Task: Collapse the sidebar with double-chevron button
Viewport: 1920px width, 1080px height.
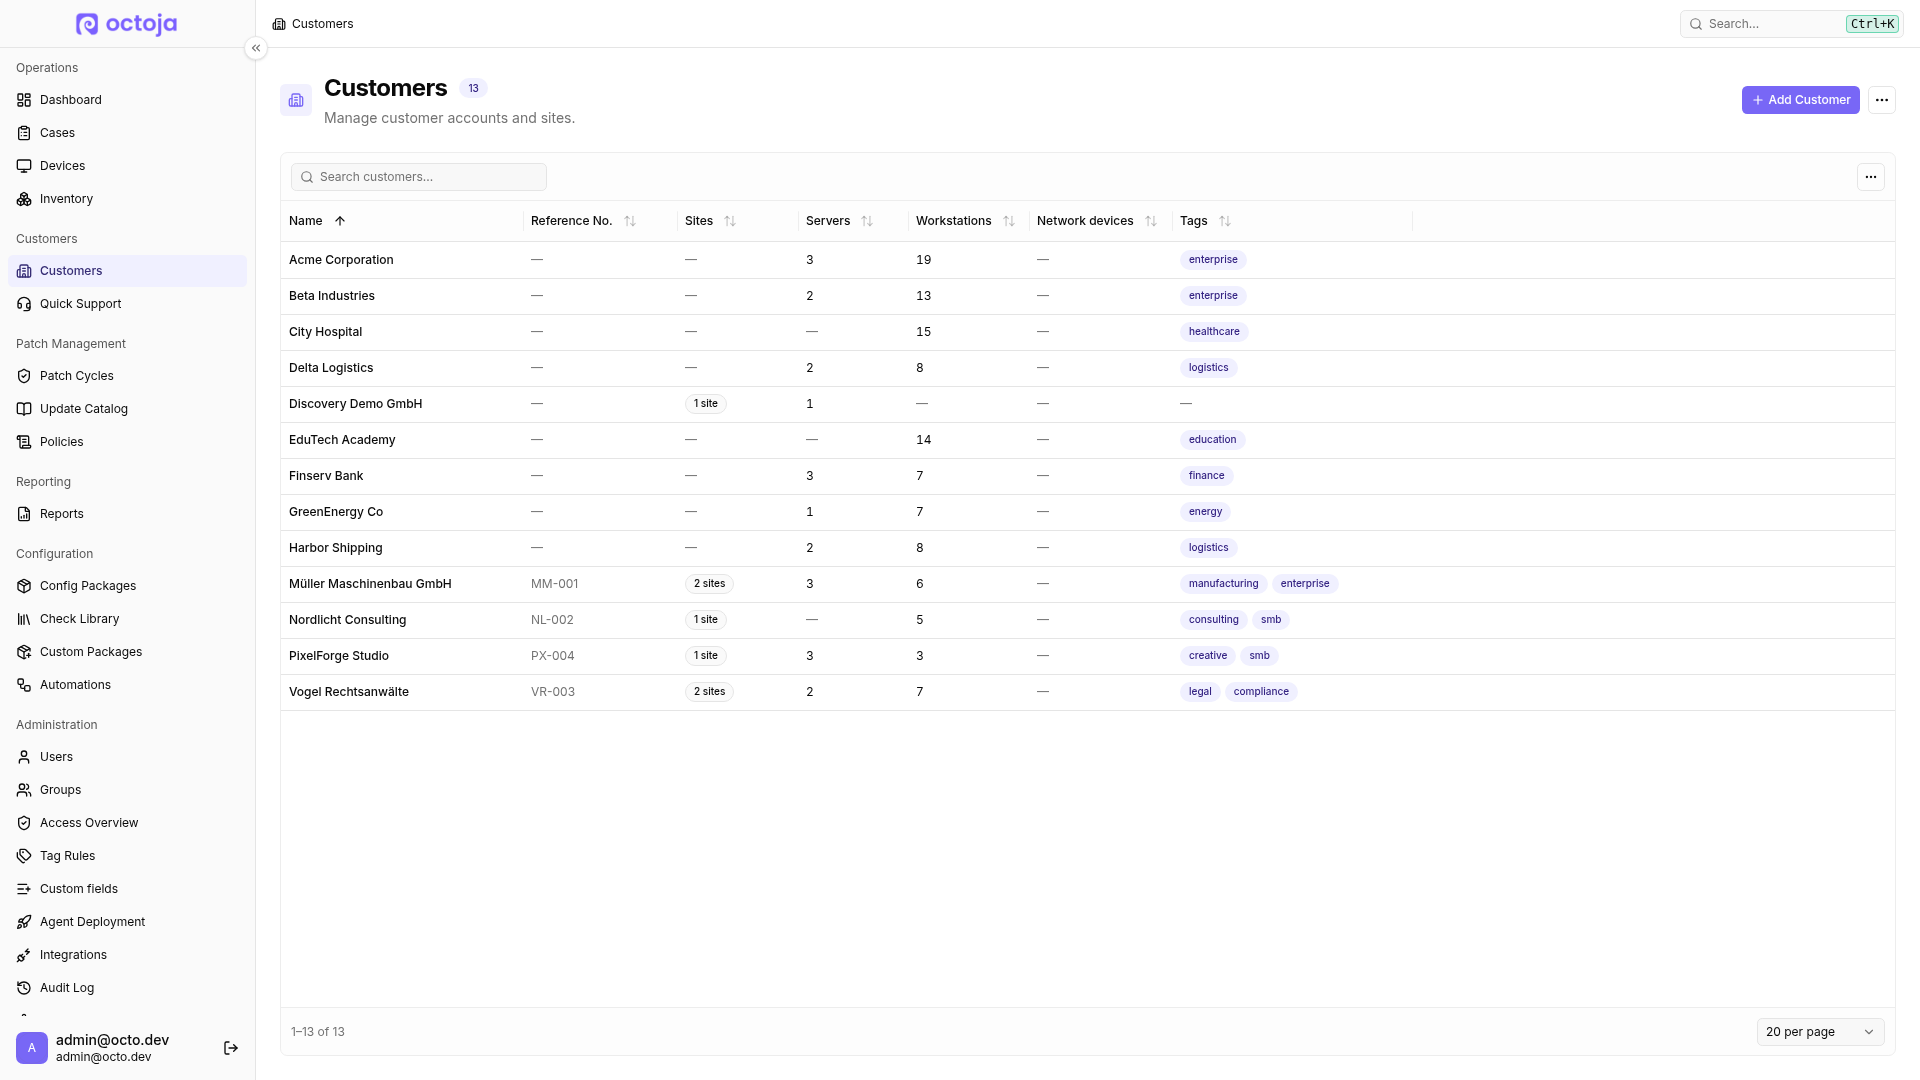Action: point(256,48)
